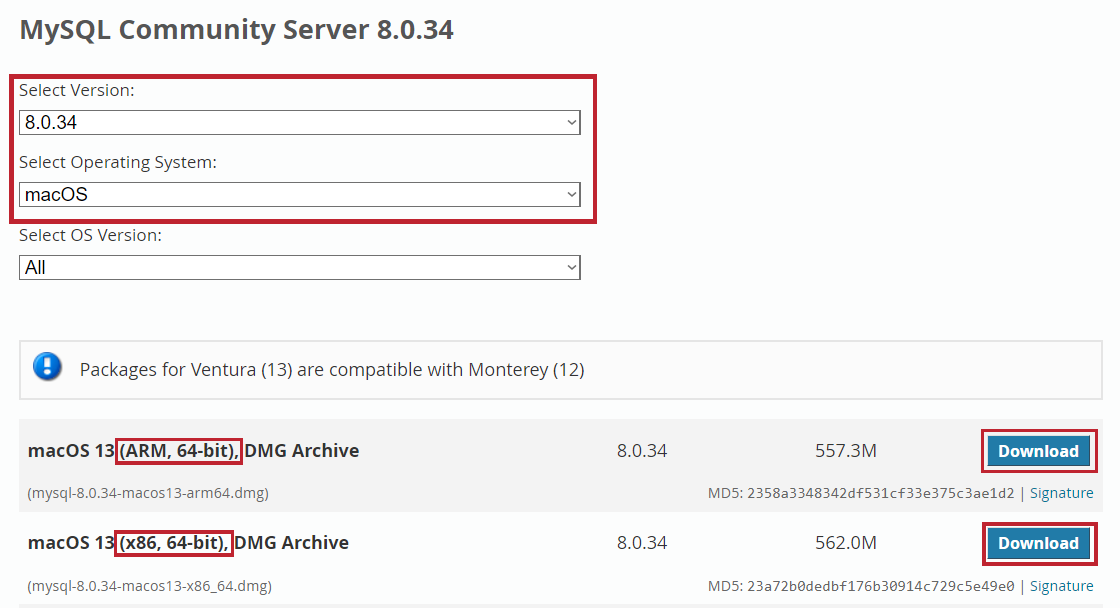This screenshot has width=1120, height=608.
Task: Click the MySQL Community Server 8.0.34 heading
Action: [236, 30]
